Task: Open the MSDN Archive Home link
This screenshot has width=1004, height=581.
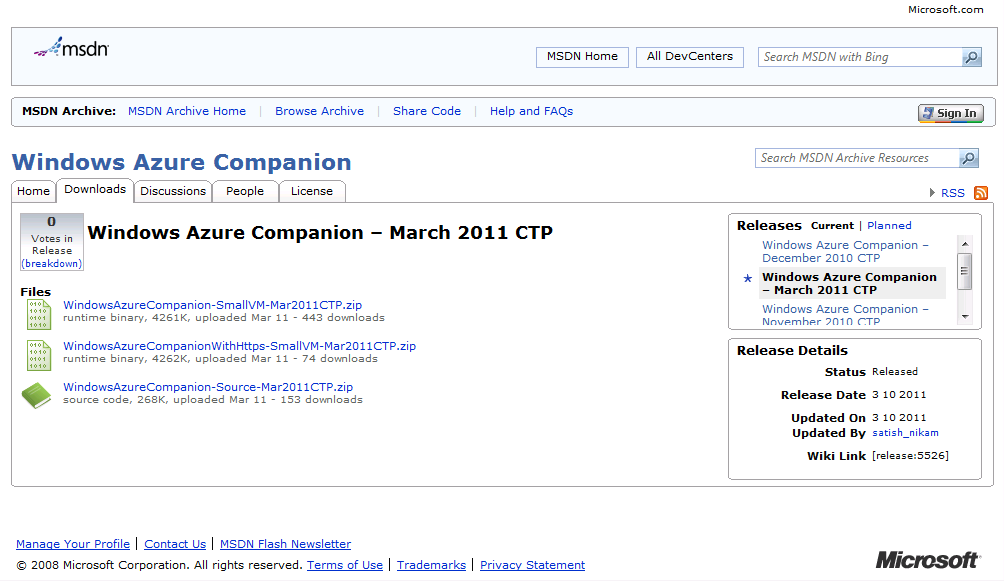Action: pyautogui.click(x=187, y=111)
